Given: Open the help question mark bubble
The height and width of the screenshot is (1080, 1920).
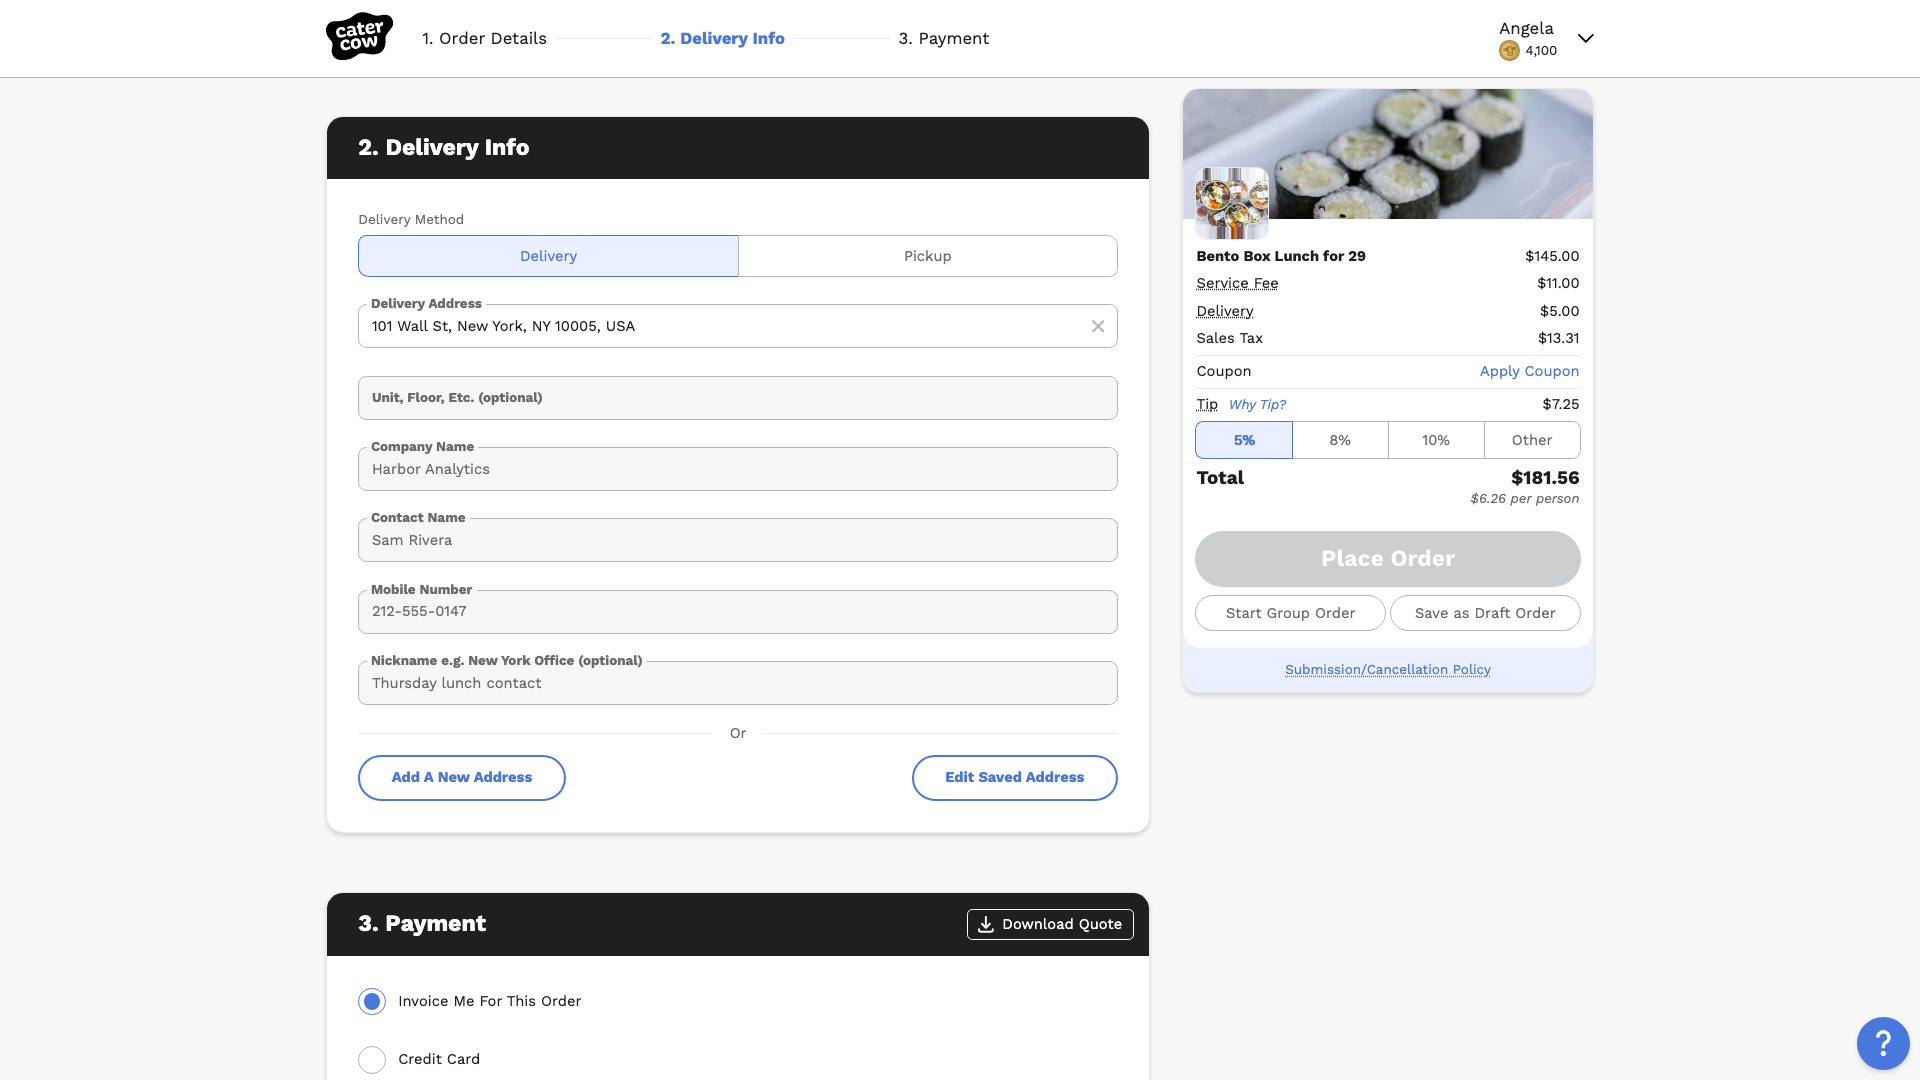Looking at the screenshot, I should 1883,1043.
